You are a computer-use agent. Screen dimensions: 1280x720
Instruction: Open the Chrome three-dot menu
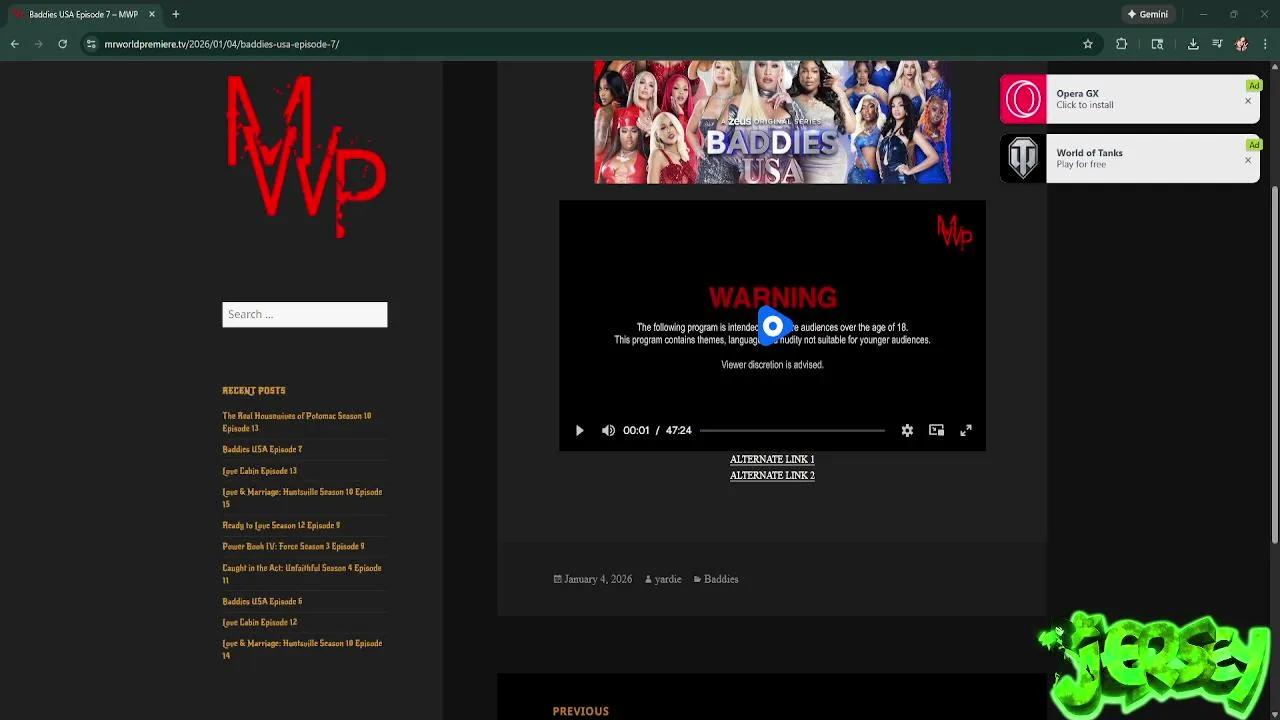tap(1265, 44)
